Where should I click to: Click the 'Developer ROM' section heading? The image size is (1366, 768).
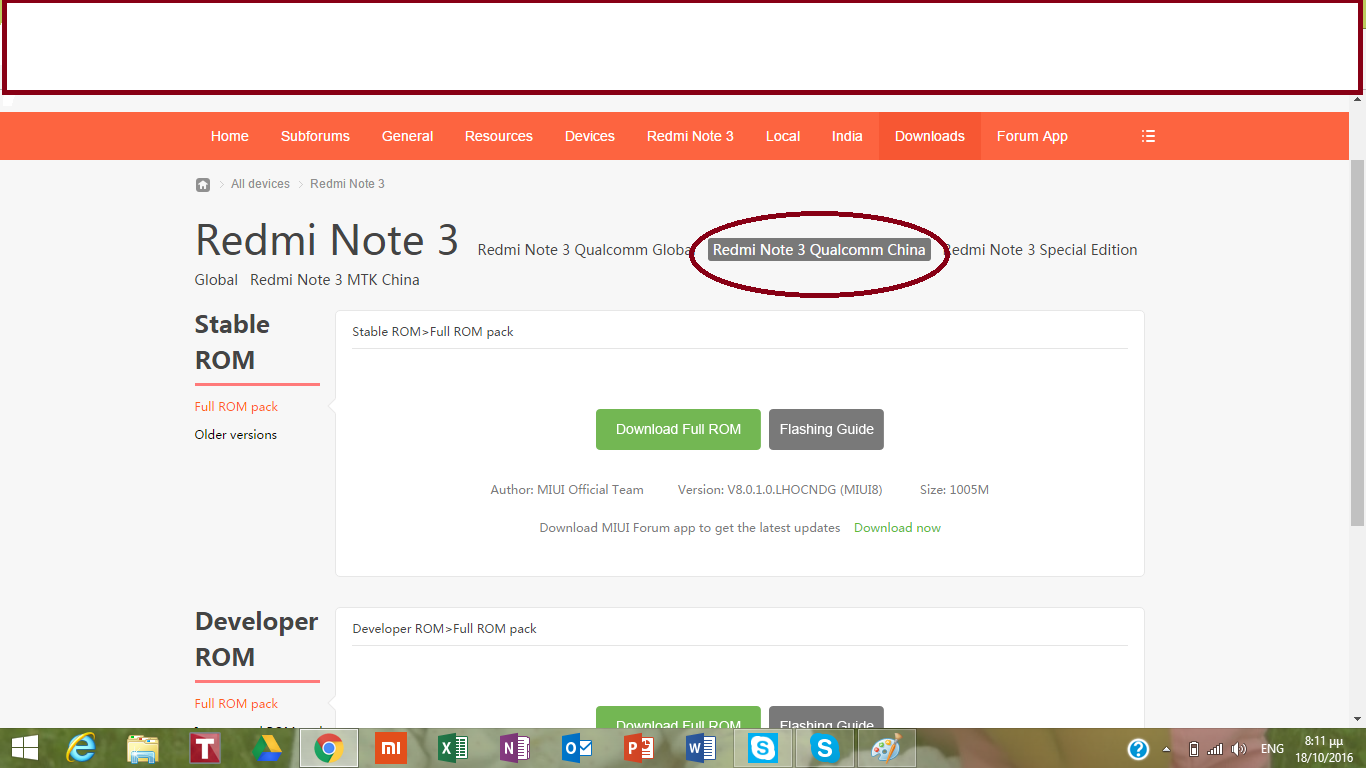(256, 639)
